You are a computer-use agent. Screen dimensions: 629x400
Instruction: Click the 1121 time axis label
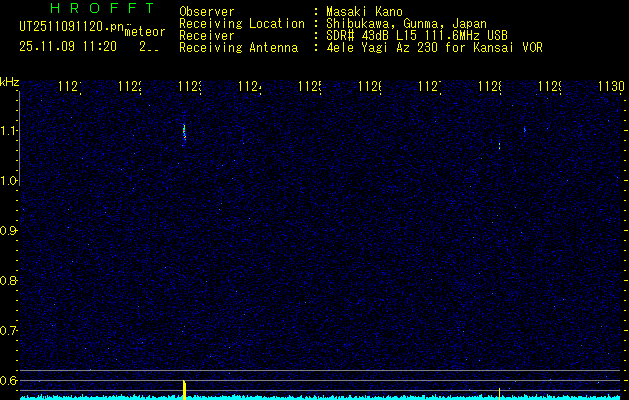pos(71,86)
